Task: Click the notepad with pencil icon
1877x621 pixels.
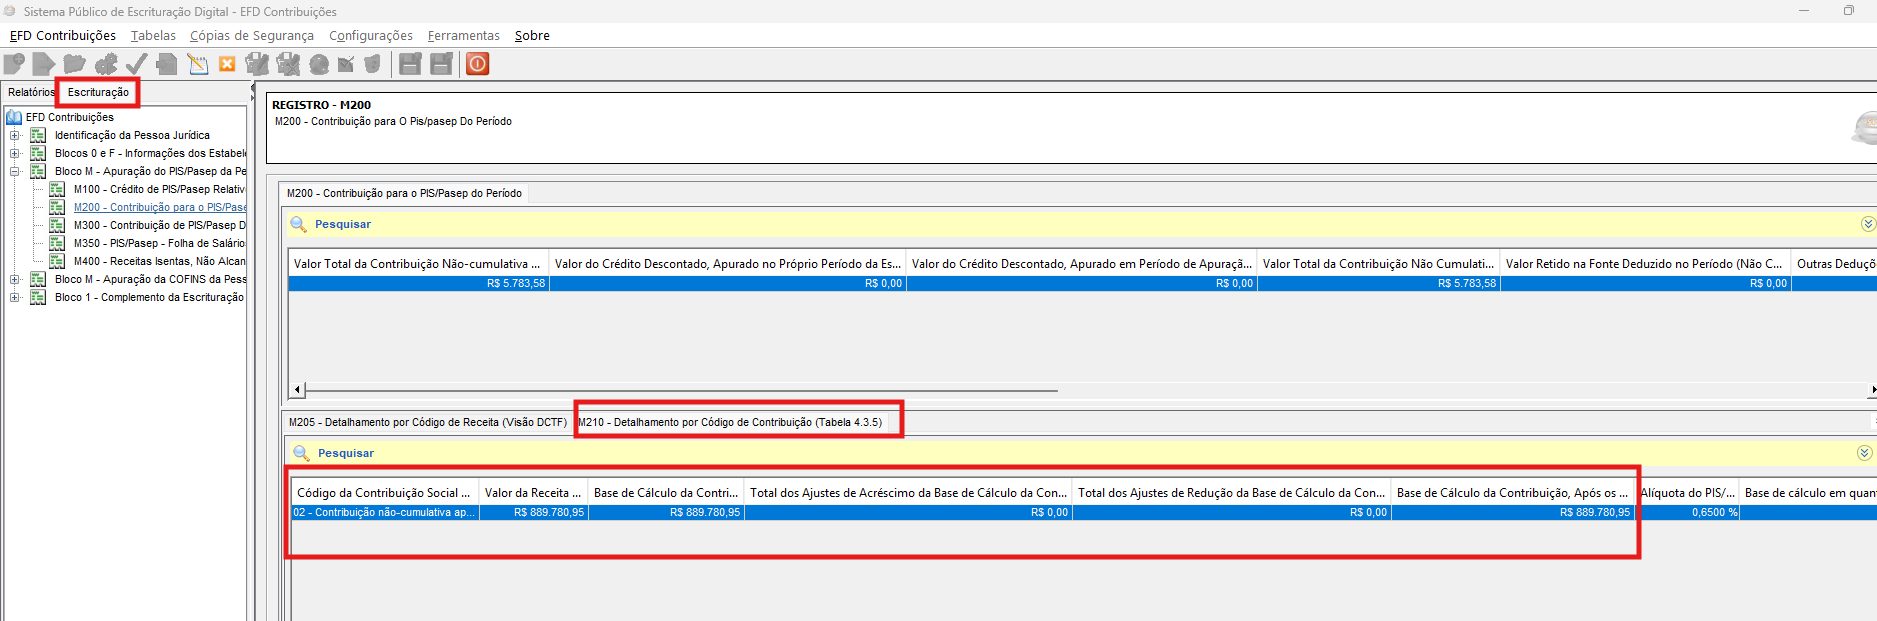Action: [198, 65]
